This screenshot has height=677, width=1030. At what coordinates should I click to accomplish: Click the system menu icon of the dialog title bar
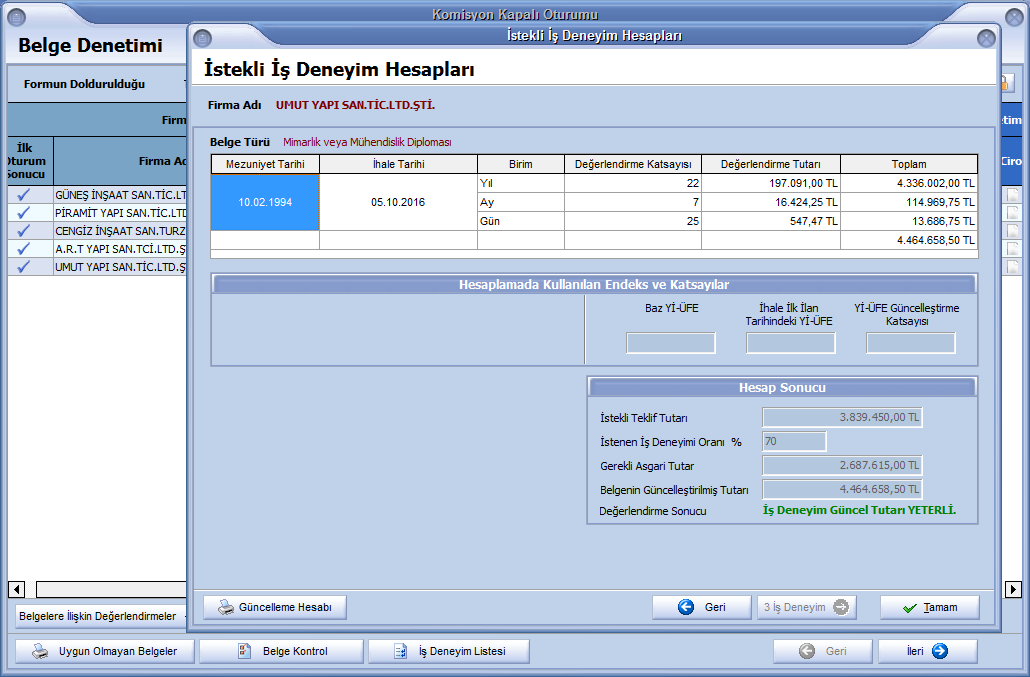pyautogui.click(x=202, y=38)
